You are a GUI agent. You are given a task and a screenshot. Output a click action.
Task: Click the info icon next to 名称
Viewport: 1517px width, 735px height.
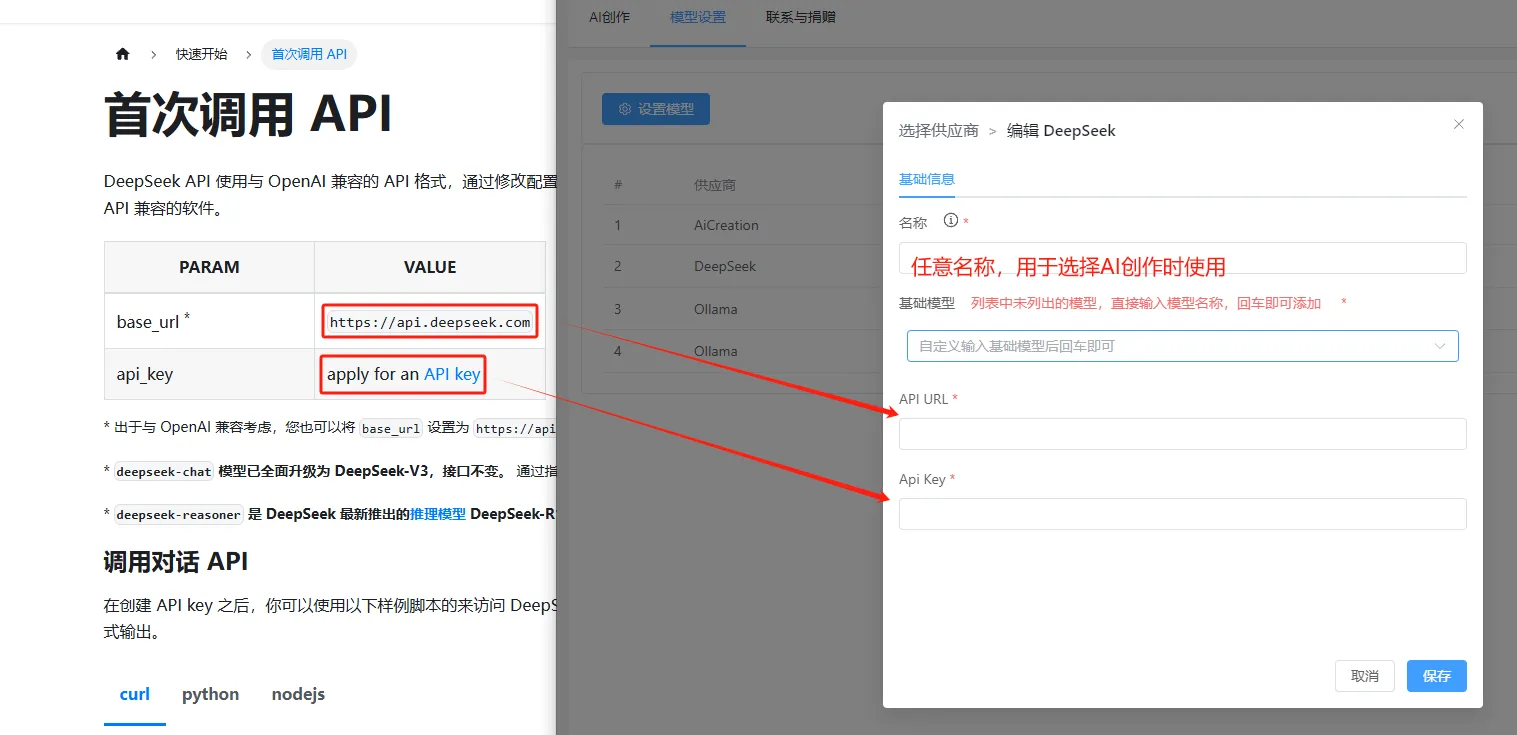[x=951, y=221]
